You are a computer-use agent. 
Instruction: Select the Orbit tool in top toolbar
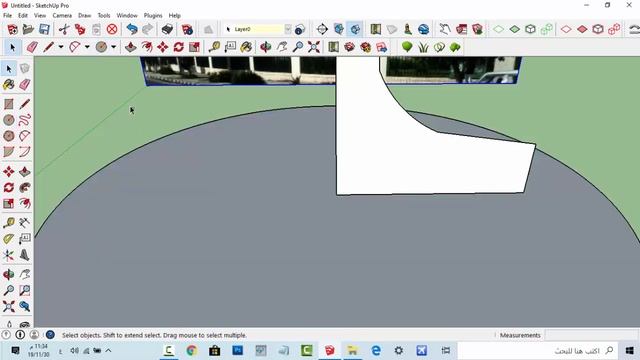266,47
